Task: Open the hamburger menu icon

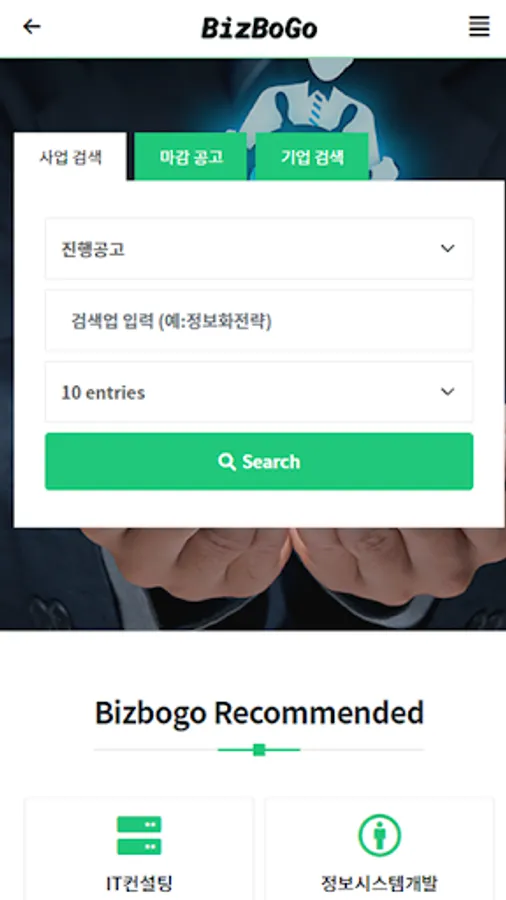Action: [x=479, y=26]
